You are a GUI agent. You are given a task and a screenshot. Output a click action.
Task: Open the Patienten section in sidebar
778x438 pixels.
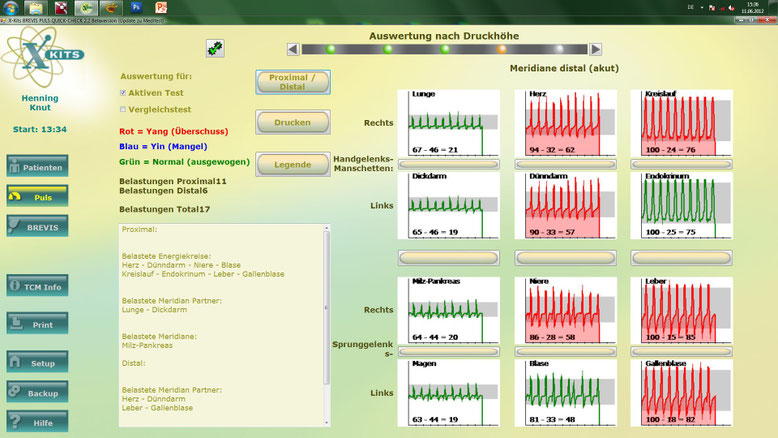click(x=37, y=168)
